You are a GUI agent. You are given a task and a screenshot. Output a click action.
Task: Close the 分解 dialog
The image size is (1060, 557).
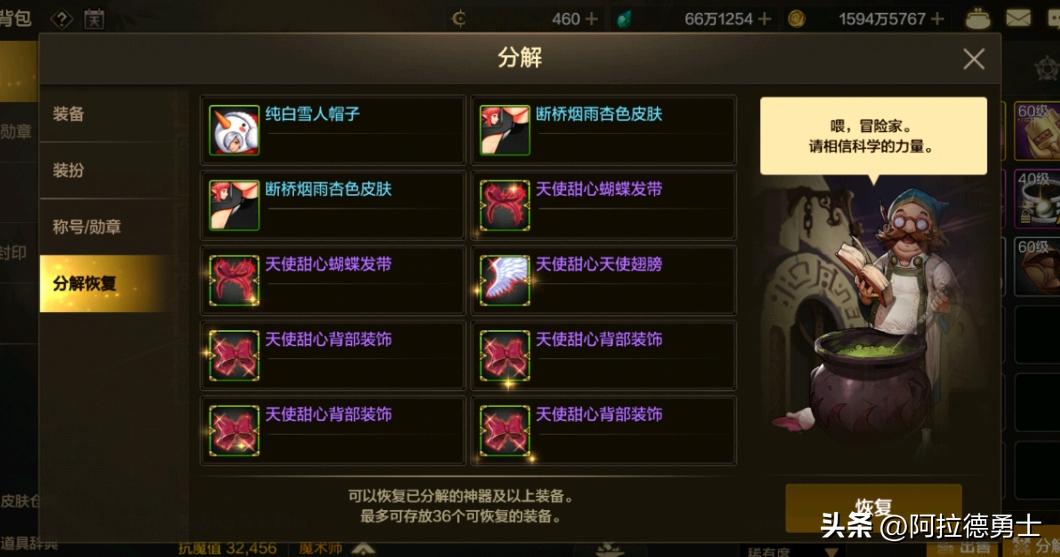pyautogui.click(x=973, y=59)
